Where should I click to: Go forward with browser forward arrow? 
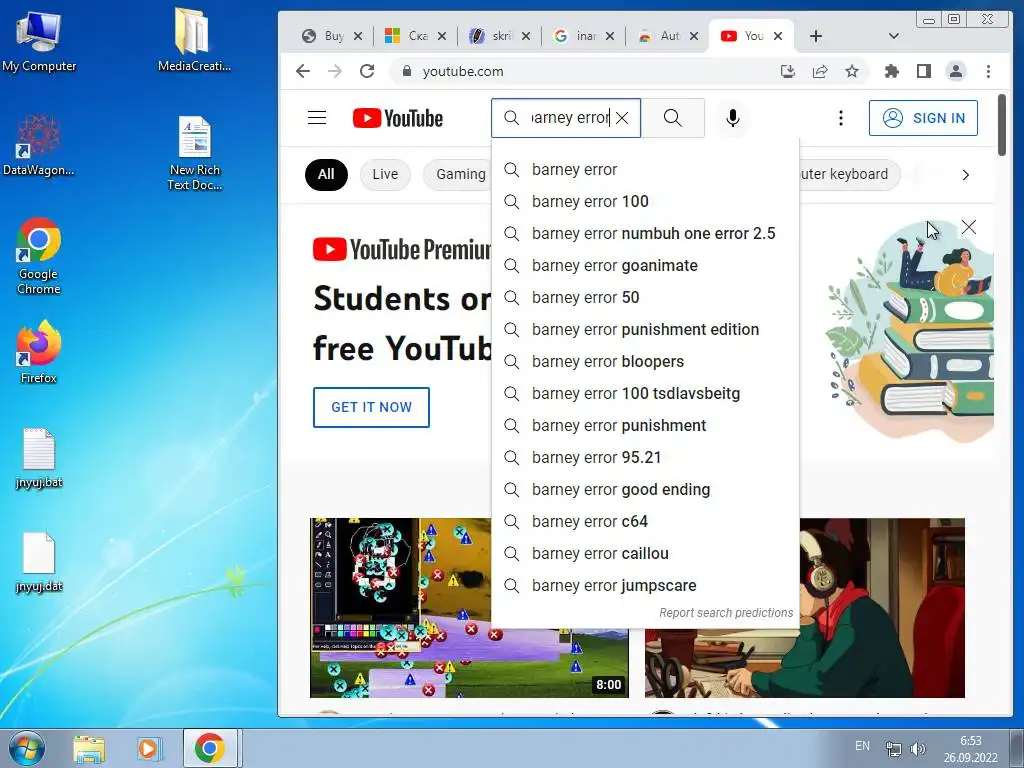pos(334,71)
